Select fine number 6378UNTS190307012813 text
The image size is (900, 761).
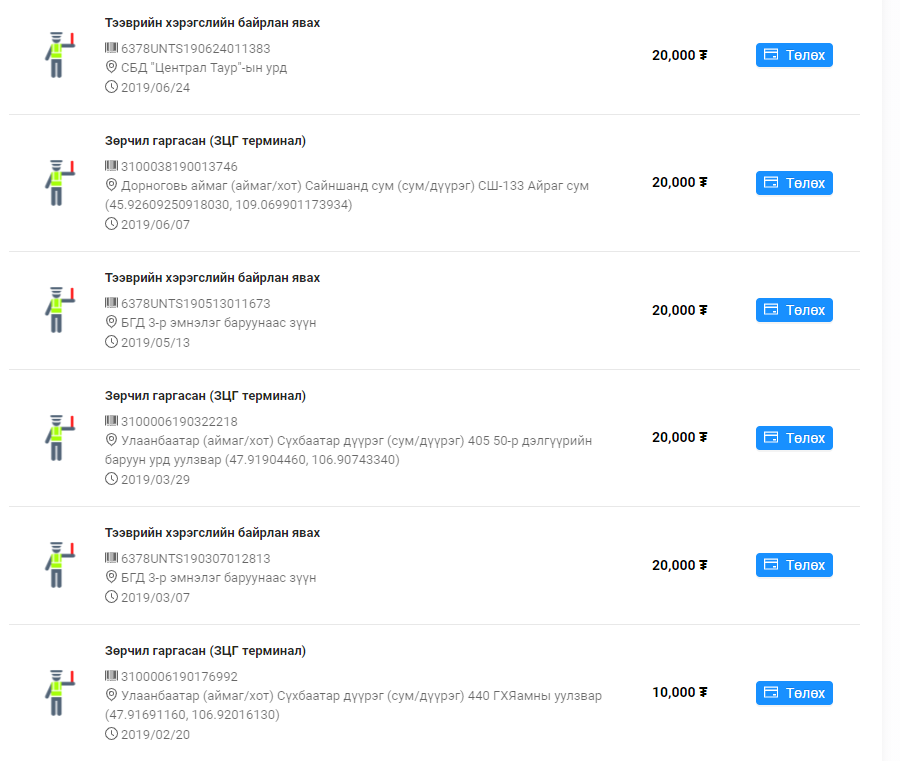[195, 558]
